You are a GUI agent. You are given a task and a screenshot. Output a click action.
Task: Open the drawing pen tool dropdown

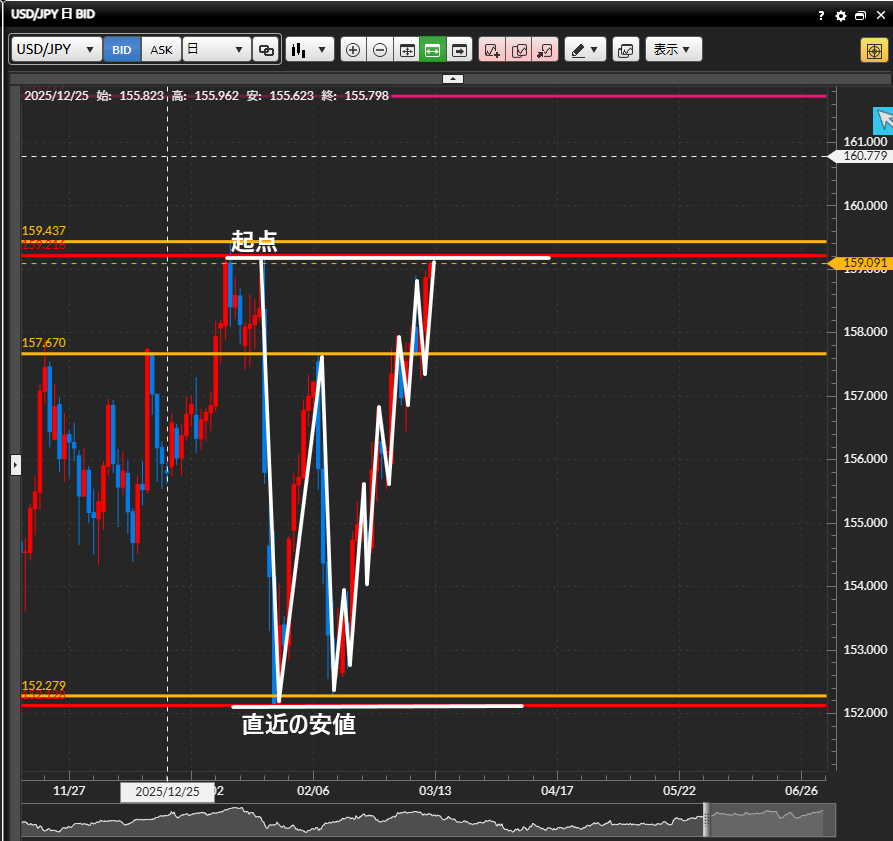coord(585,49)
